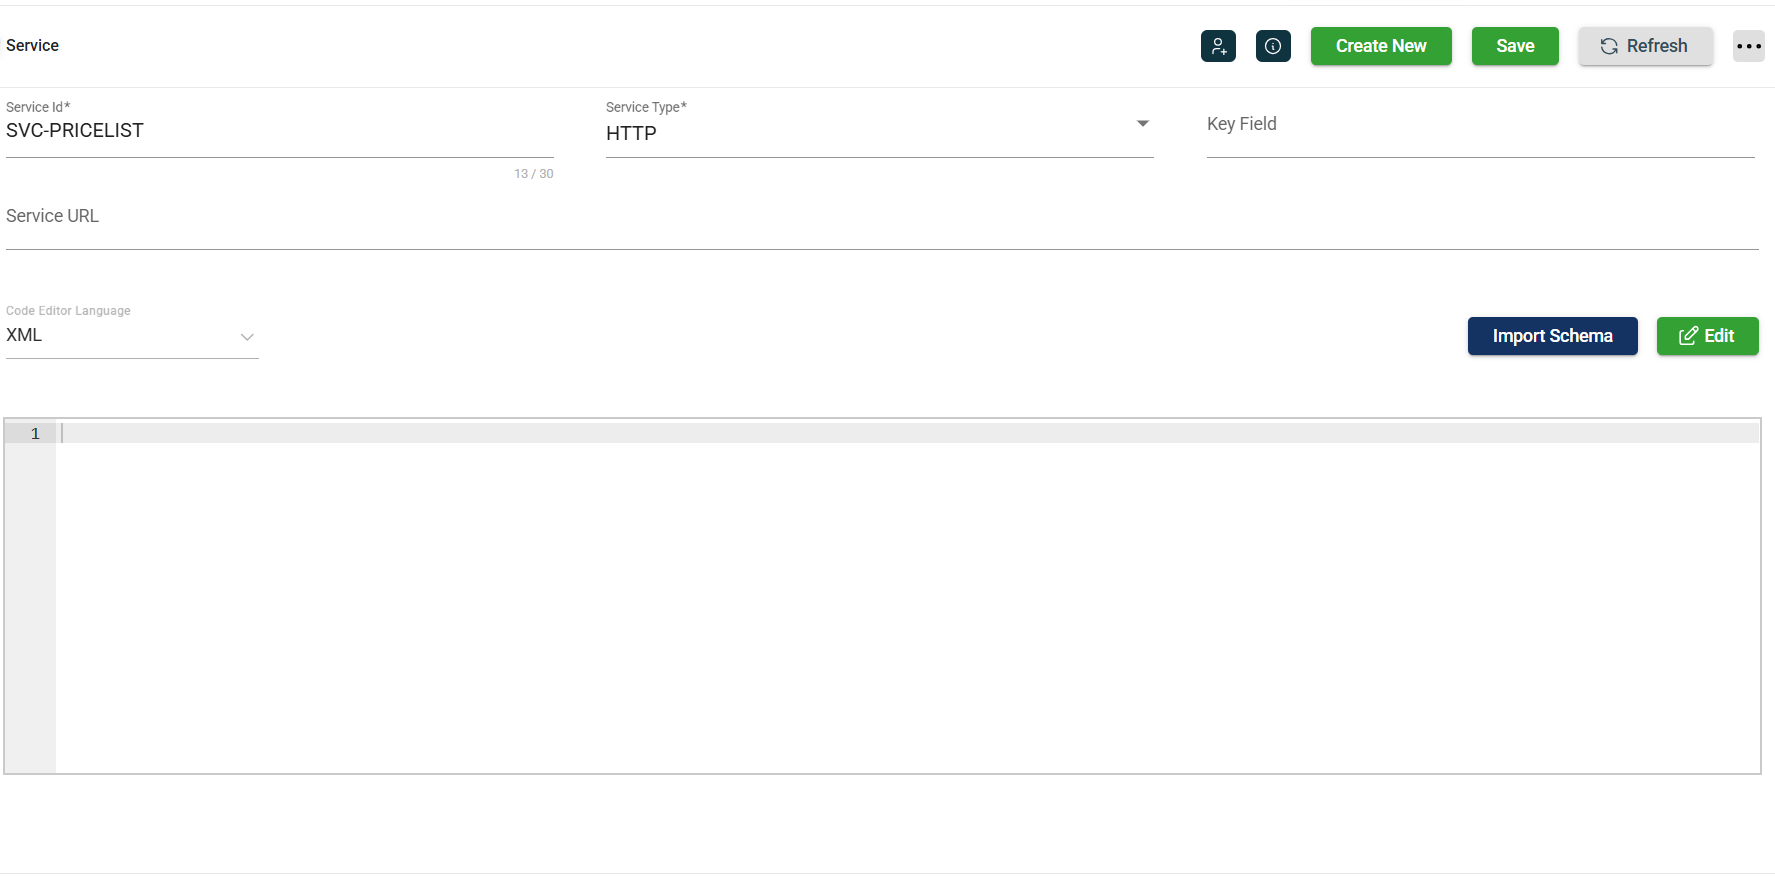Focus the Service Id field SVC-PRICELIST
The width and height of the screenshot is (1775, 877).
(x=278, y=131)
